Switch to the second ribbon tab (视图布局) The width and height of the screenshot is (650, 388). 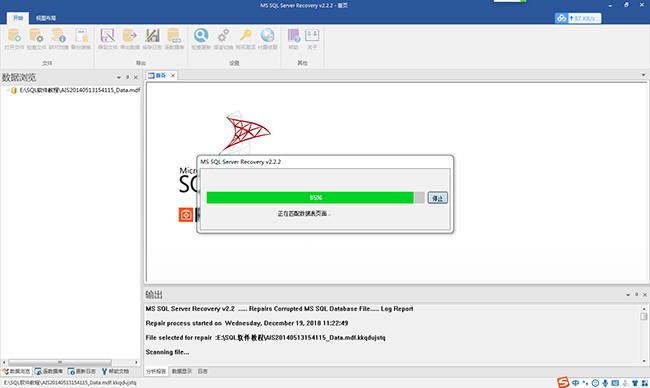(x=46, y=18)
